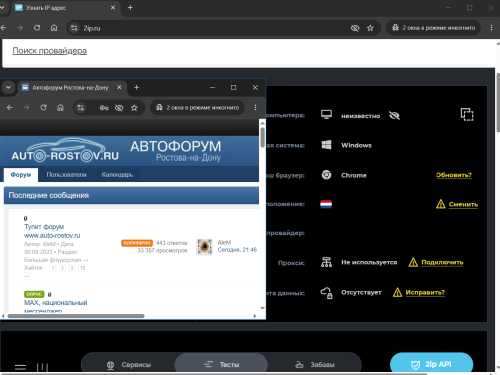Open site info icon in Автофорум address bar

[80, 107]
